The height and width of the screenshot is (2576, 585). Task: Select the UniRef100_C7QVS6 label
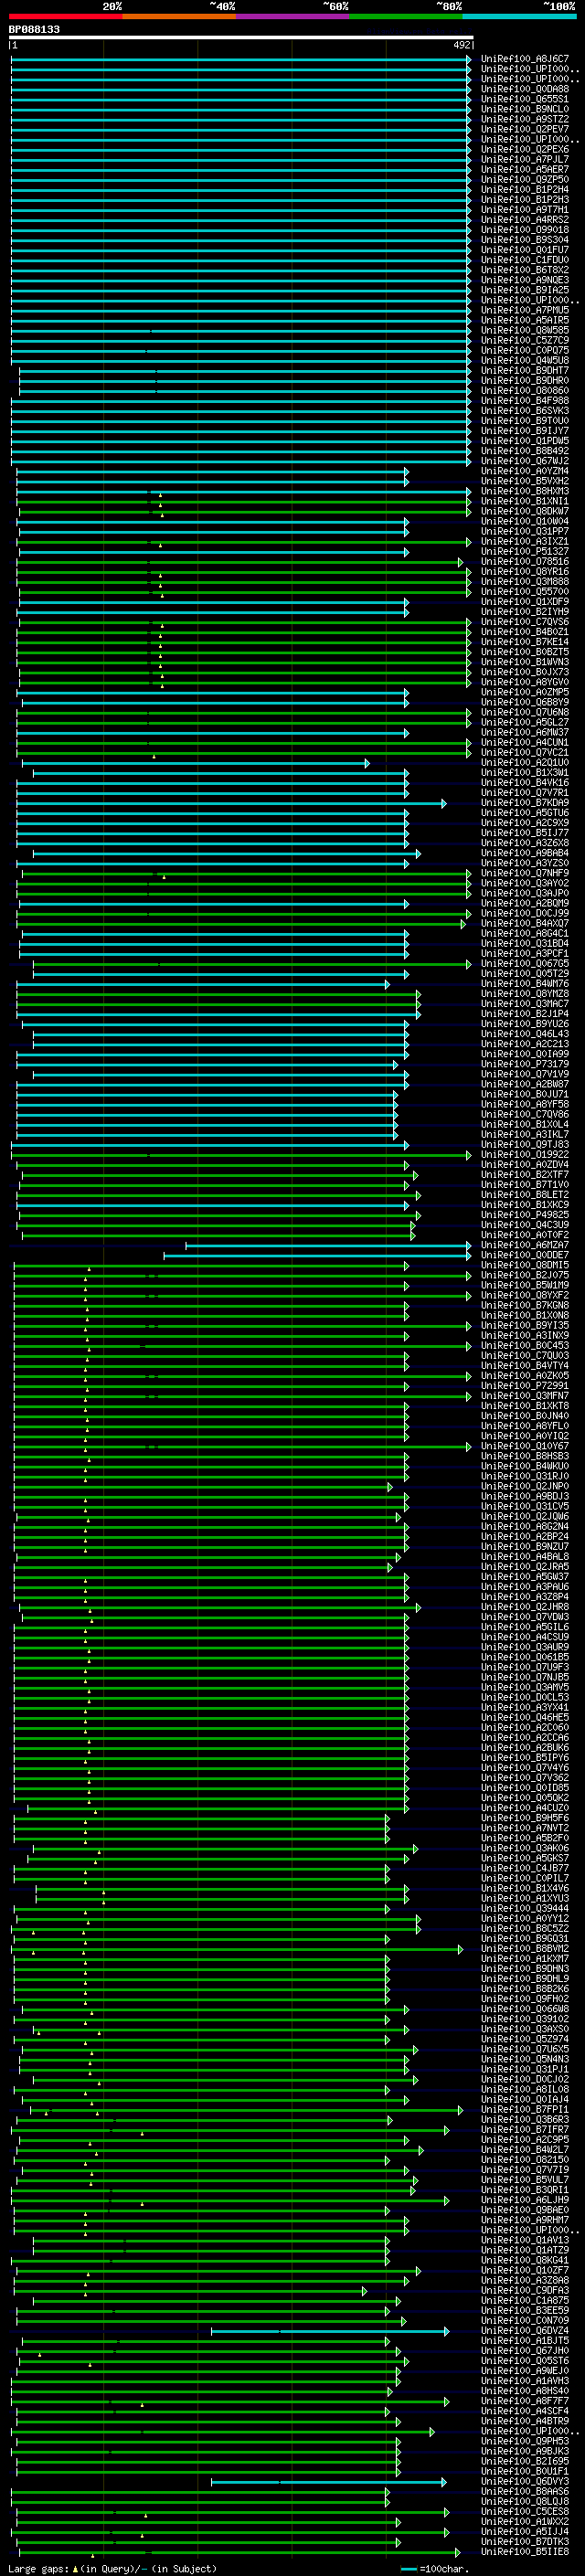point(525,622)
